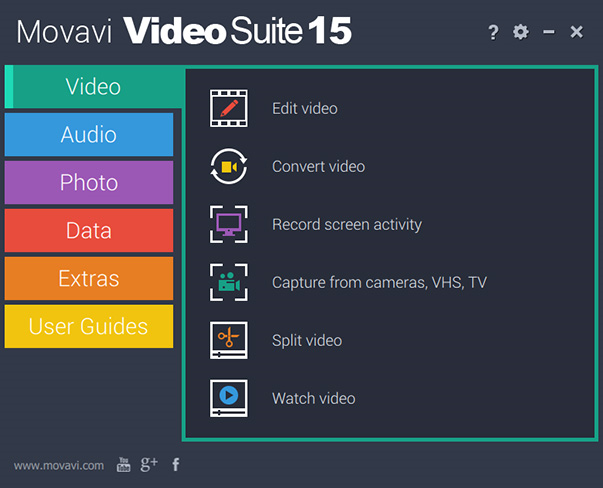
Task: Open help via the question mark icon
Action: tap(493, 32)
